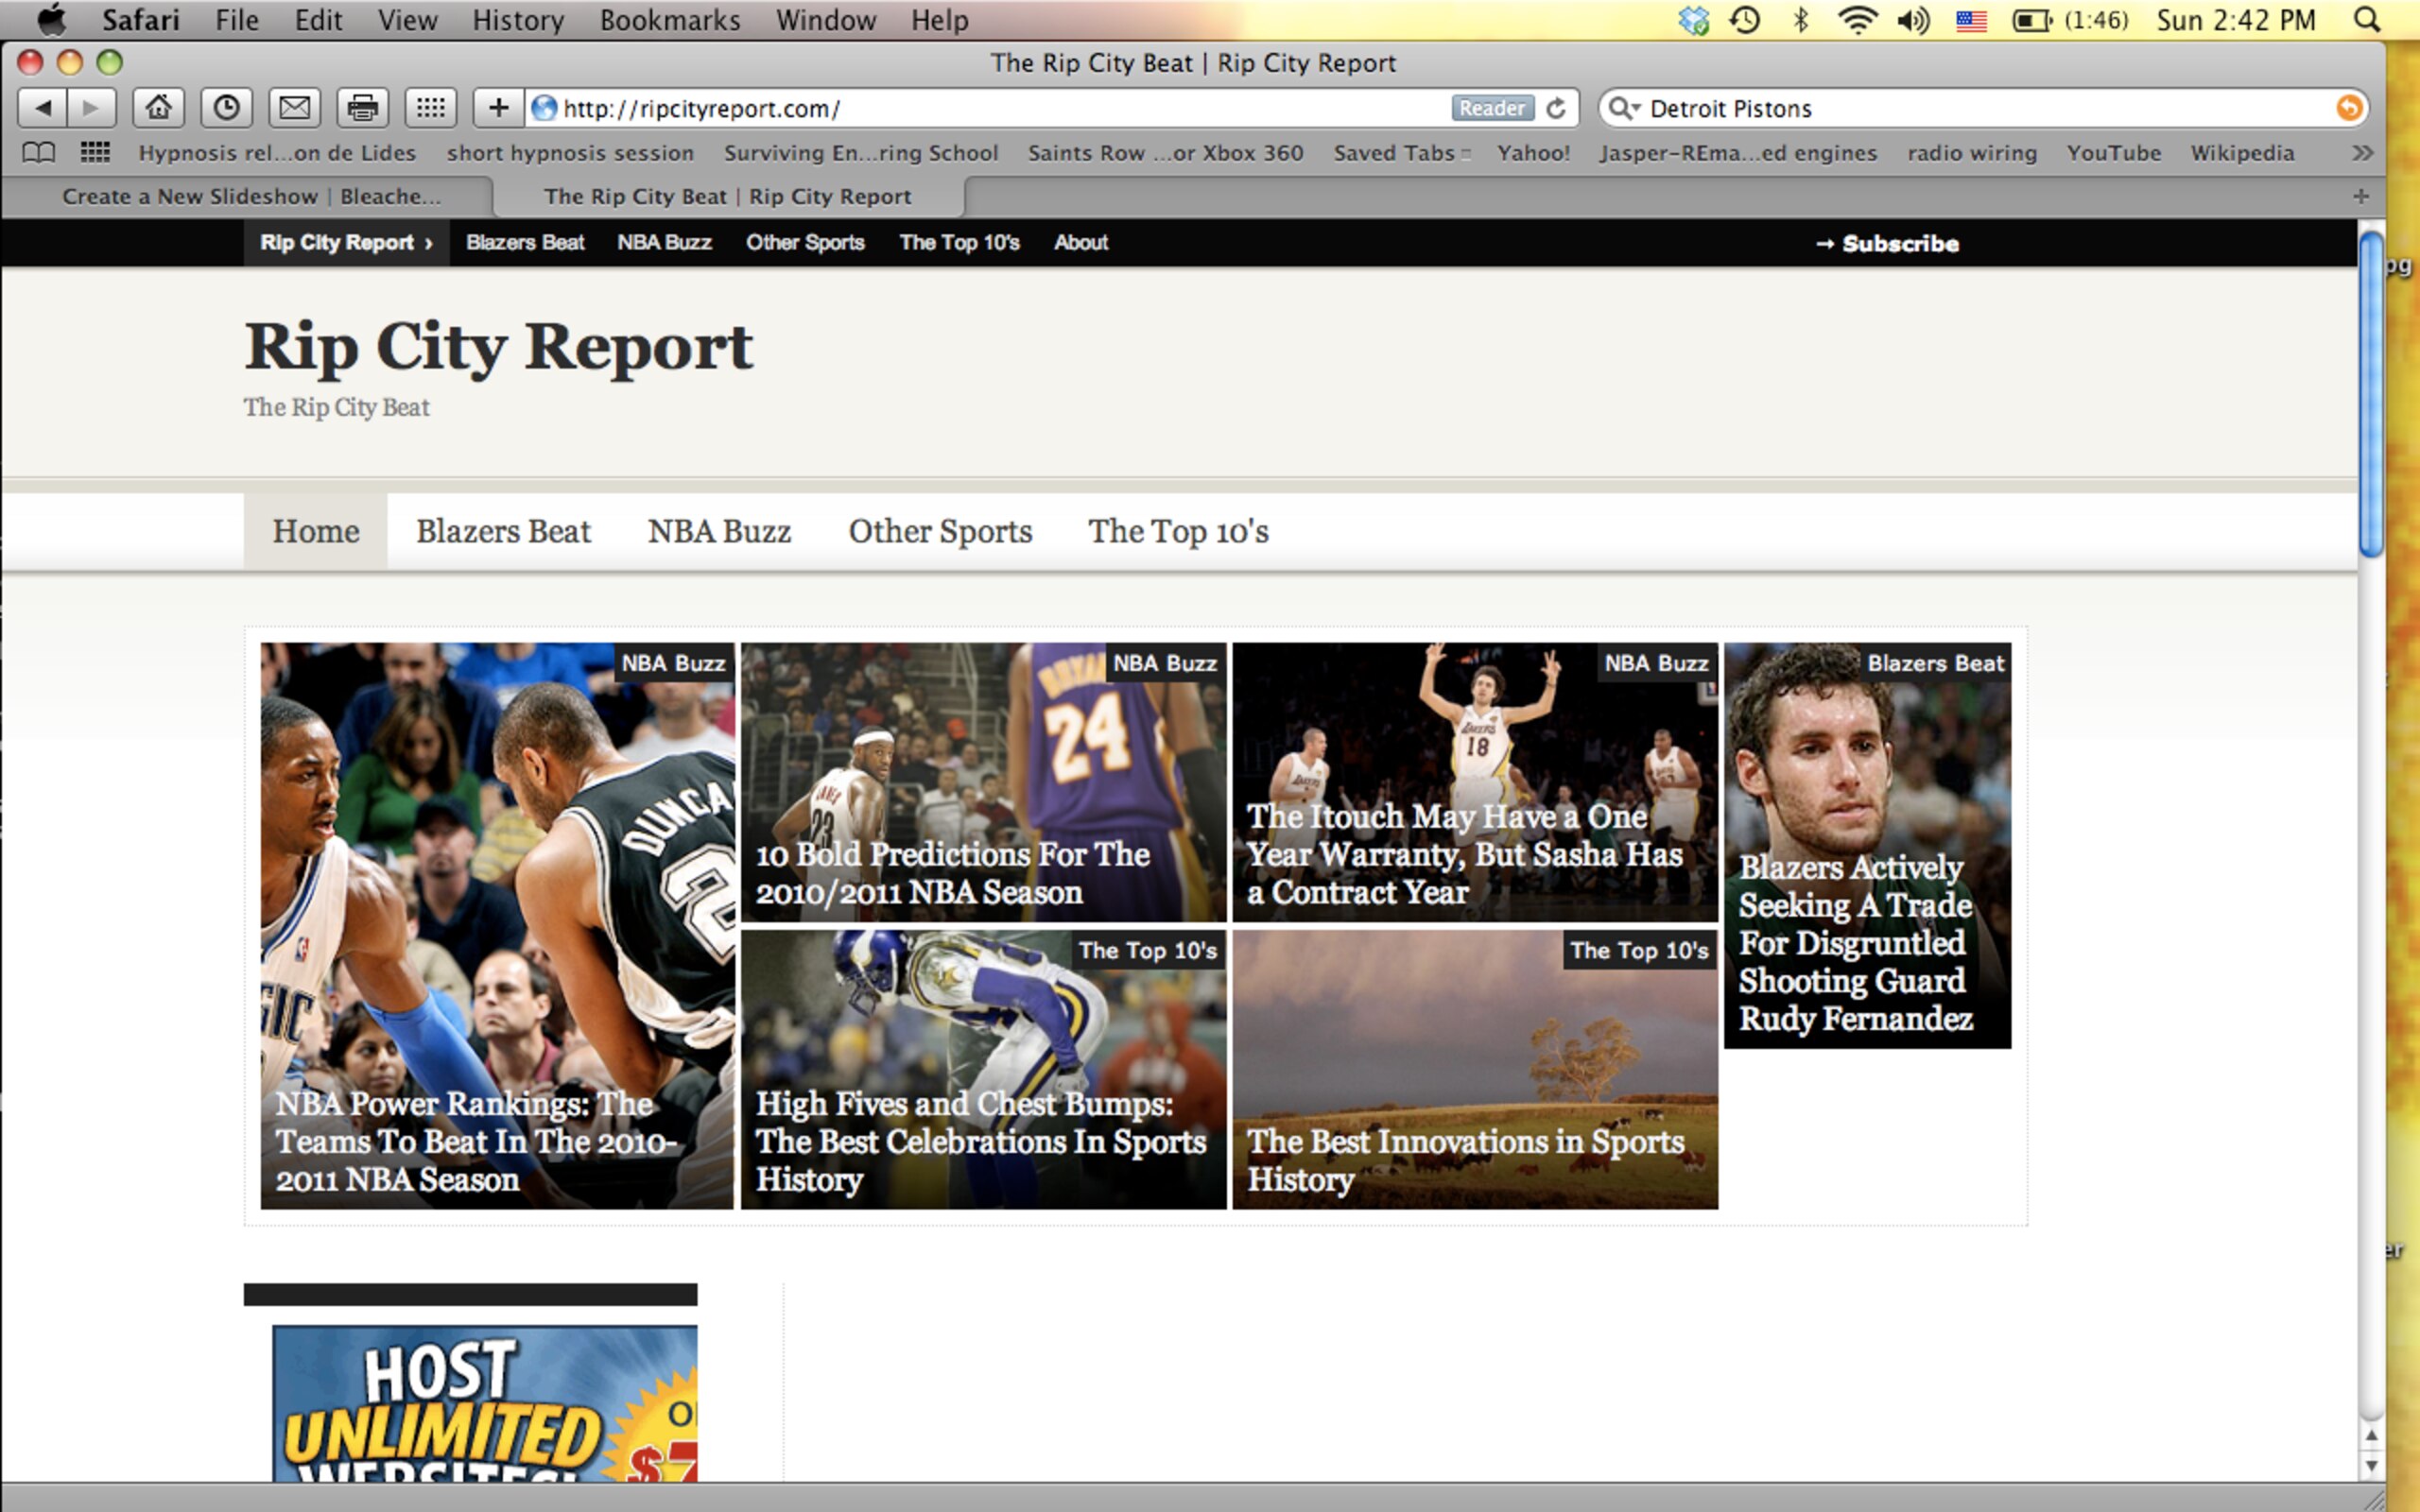
Task: Open the YouTube bookmark
Action: [2114, 153]
